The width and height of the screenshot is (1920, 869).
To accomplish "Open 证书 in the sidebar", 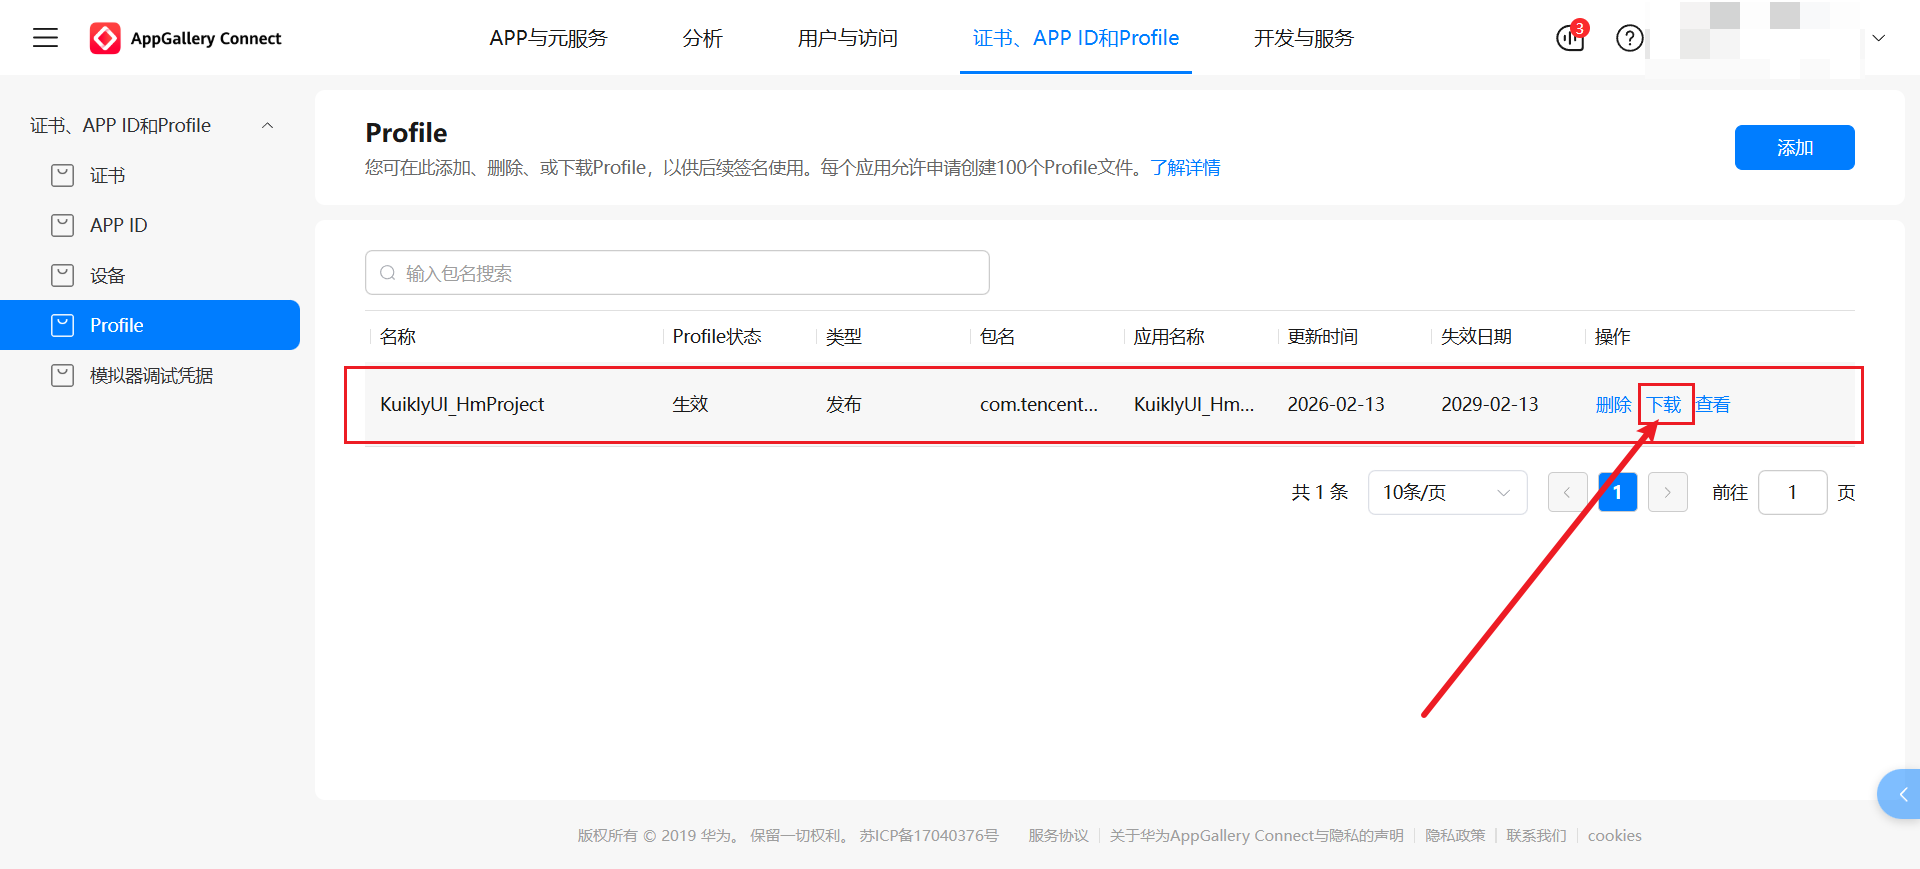I will click(107, 175).
